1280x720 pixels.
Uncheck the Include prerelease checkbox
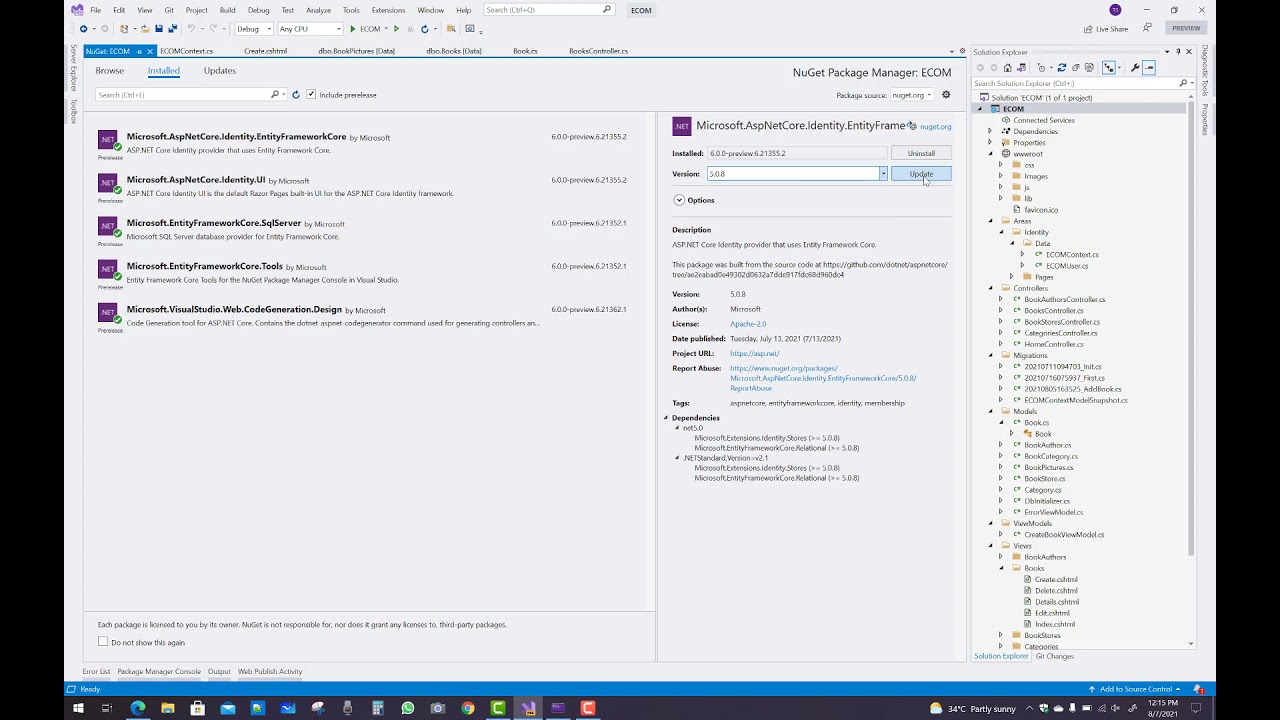pos(311,95)
